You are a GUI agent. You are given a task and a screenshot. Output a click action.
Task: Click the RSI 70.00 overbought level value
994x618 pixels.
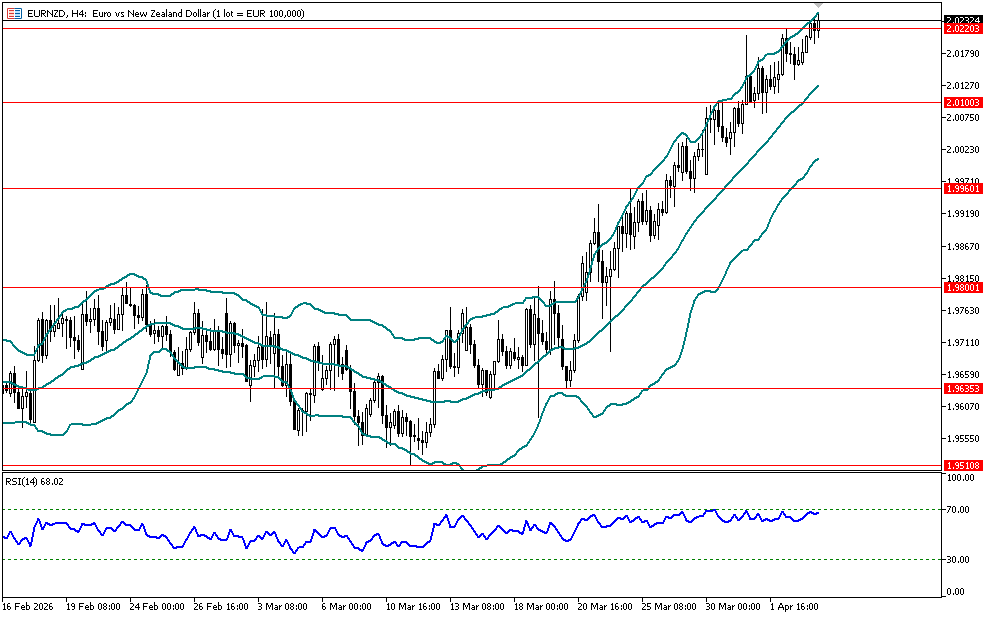click(961, 510)
